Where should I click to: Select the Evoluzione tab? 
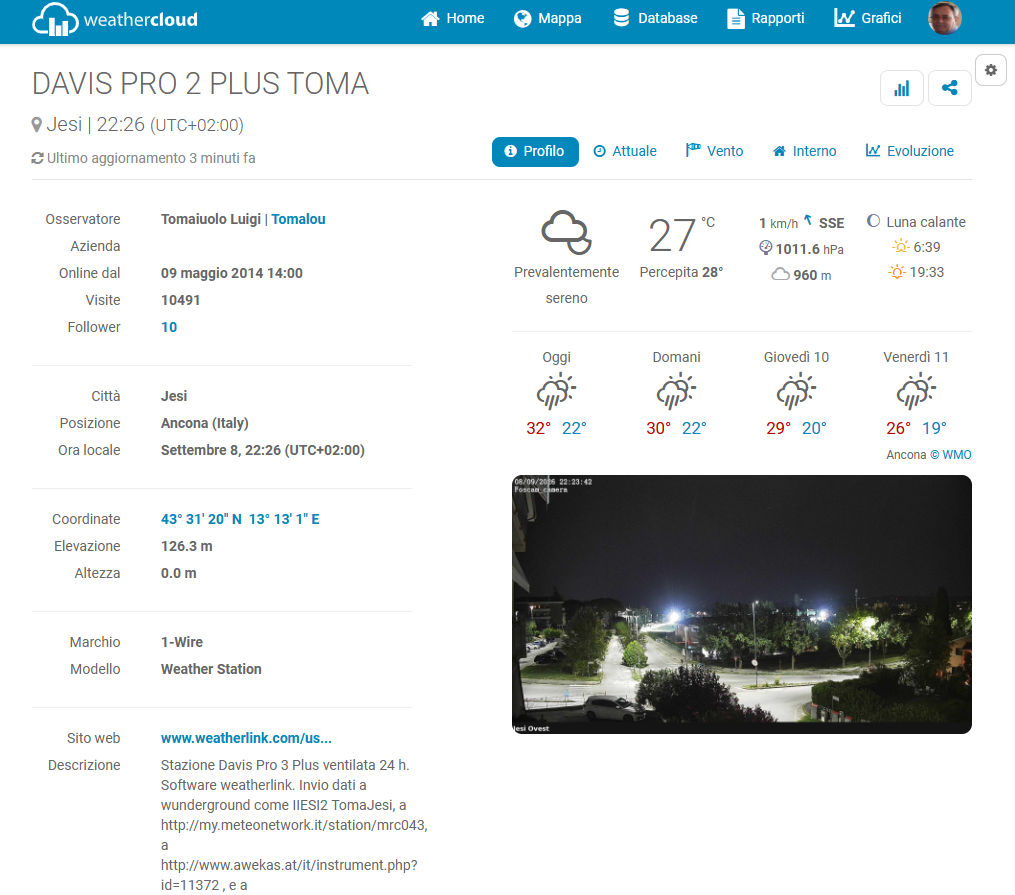909,151
